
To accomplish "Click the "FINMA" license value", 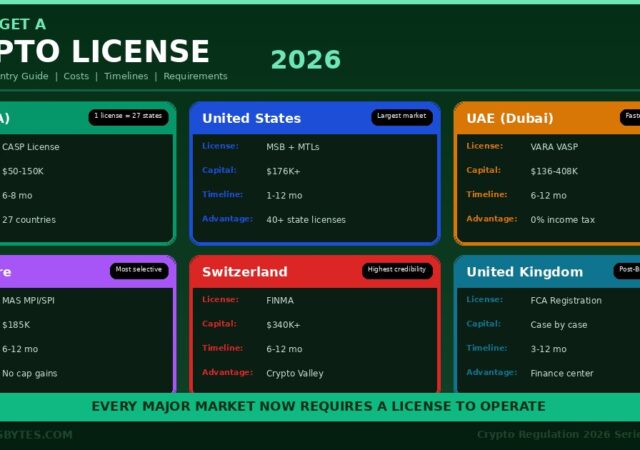I will (x=280, y=301).
